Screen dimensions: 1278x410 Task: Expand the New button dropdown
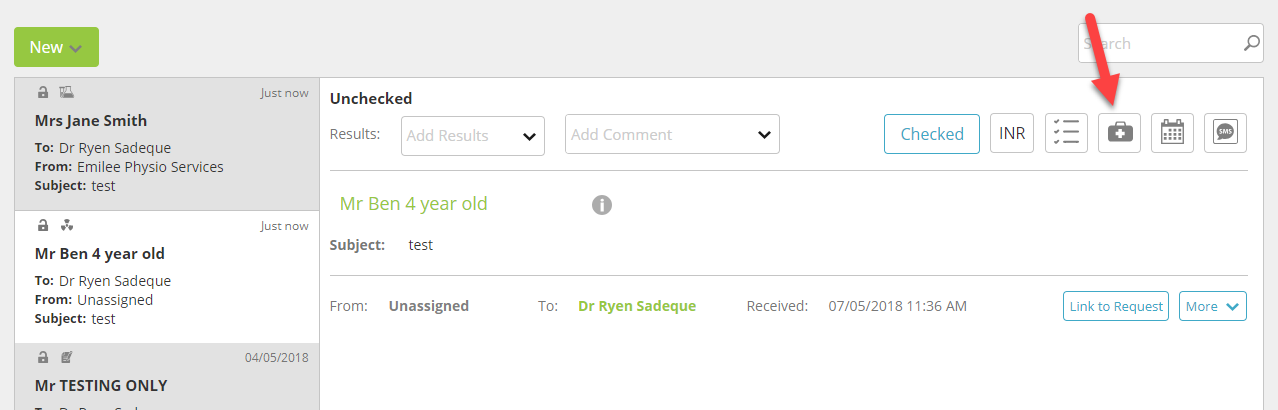click(56, 47)
